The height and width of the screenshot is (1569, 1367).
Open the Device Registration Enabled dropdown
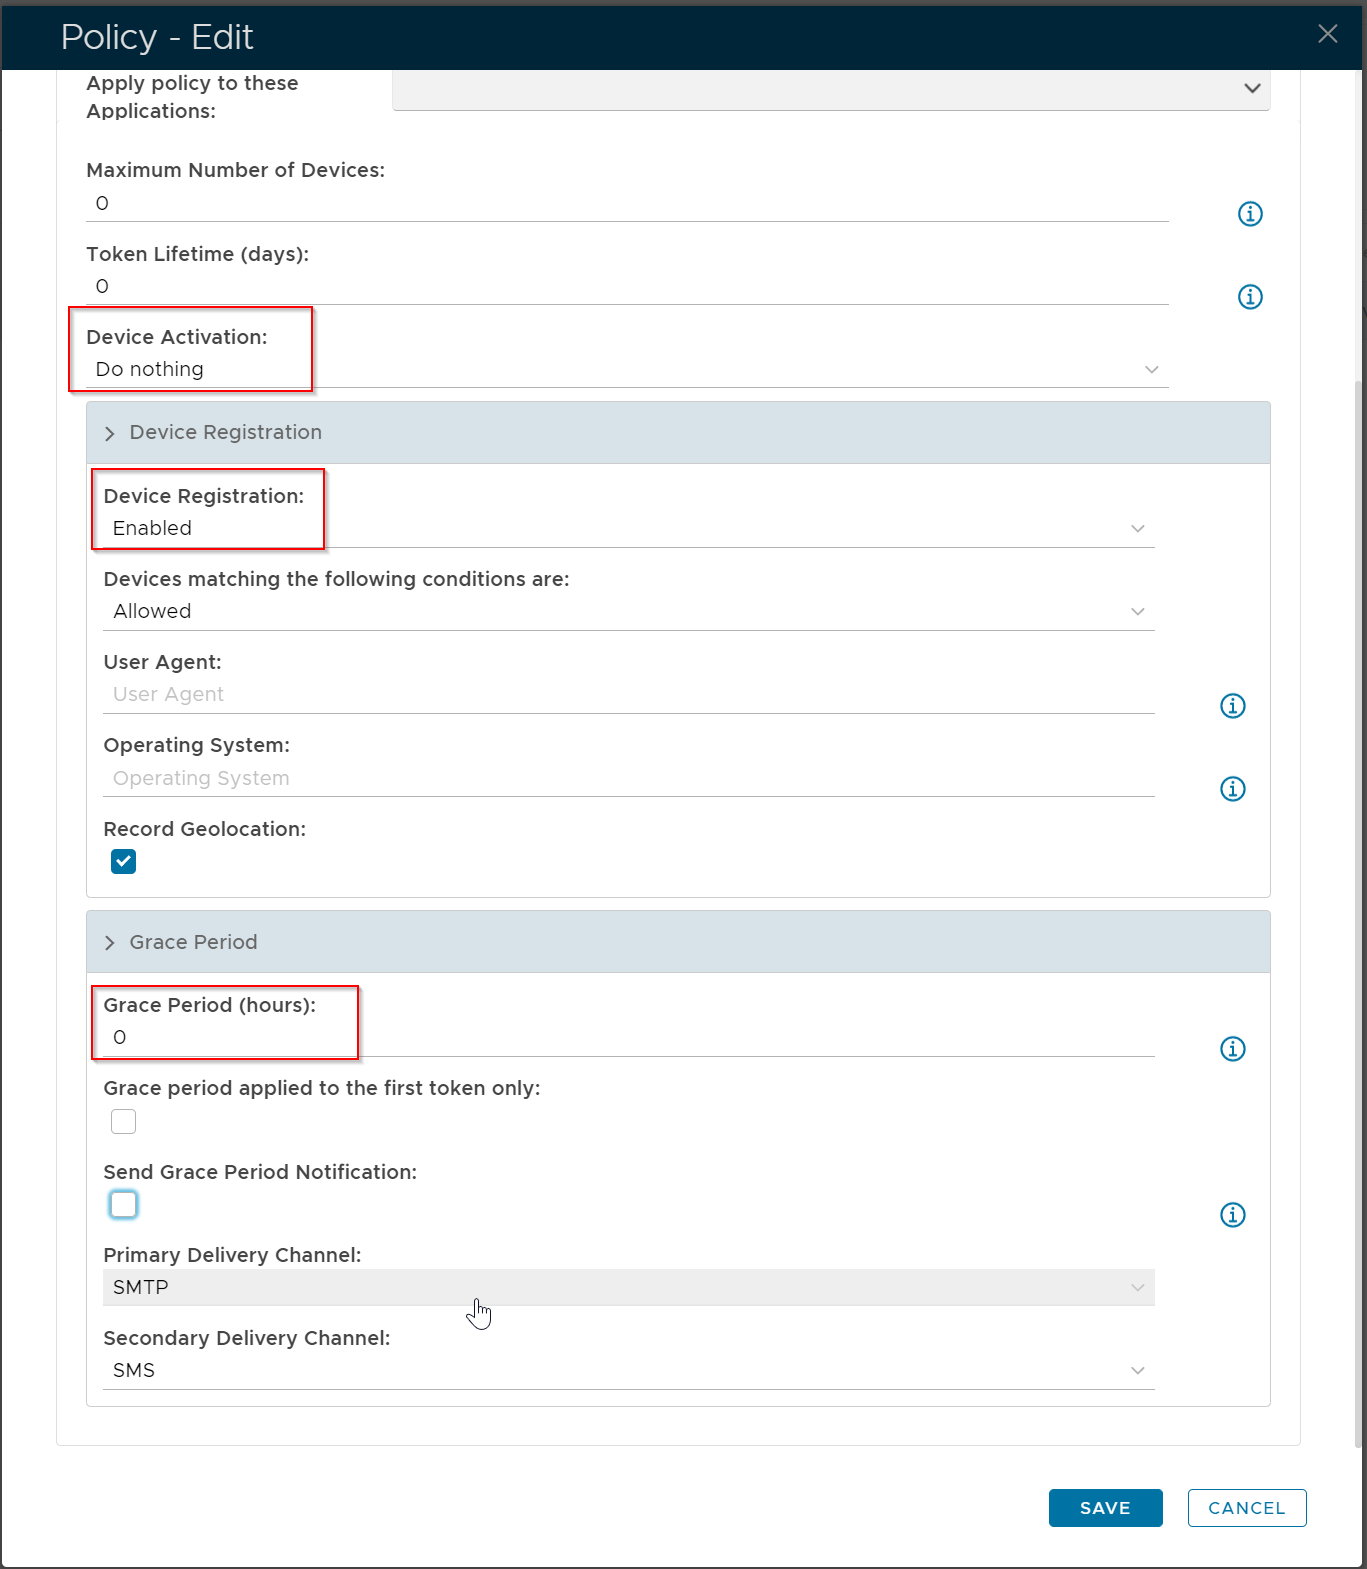tap(628, 529)
